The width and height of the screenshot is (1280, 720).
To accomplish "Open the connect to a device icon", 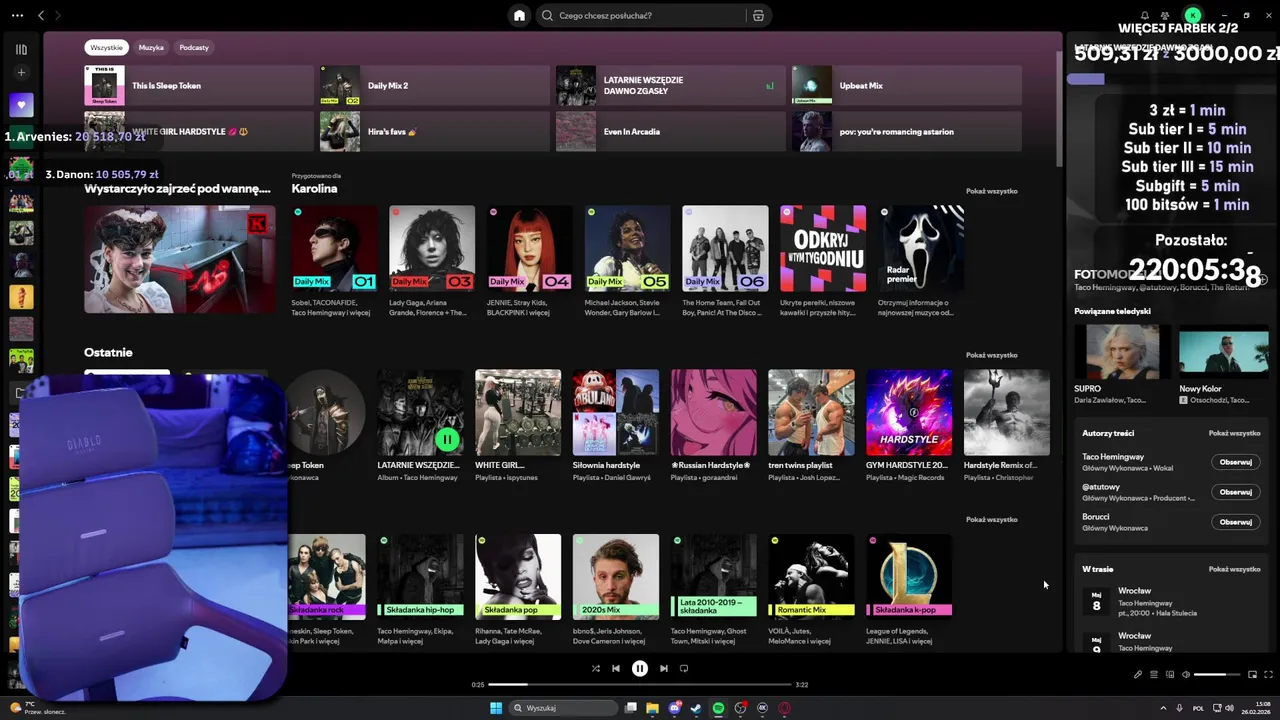I will 1169,674.
